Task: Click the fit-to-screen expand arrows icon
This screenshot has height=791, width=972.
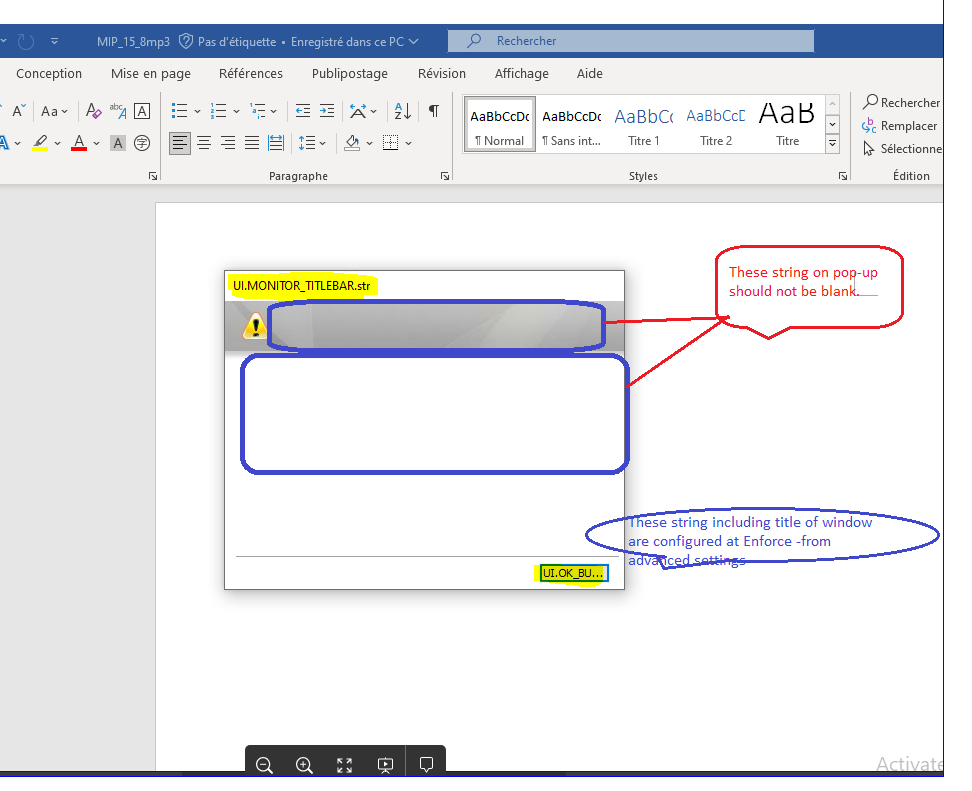Action: 345,765
